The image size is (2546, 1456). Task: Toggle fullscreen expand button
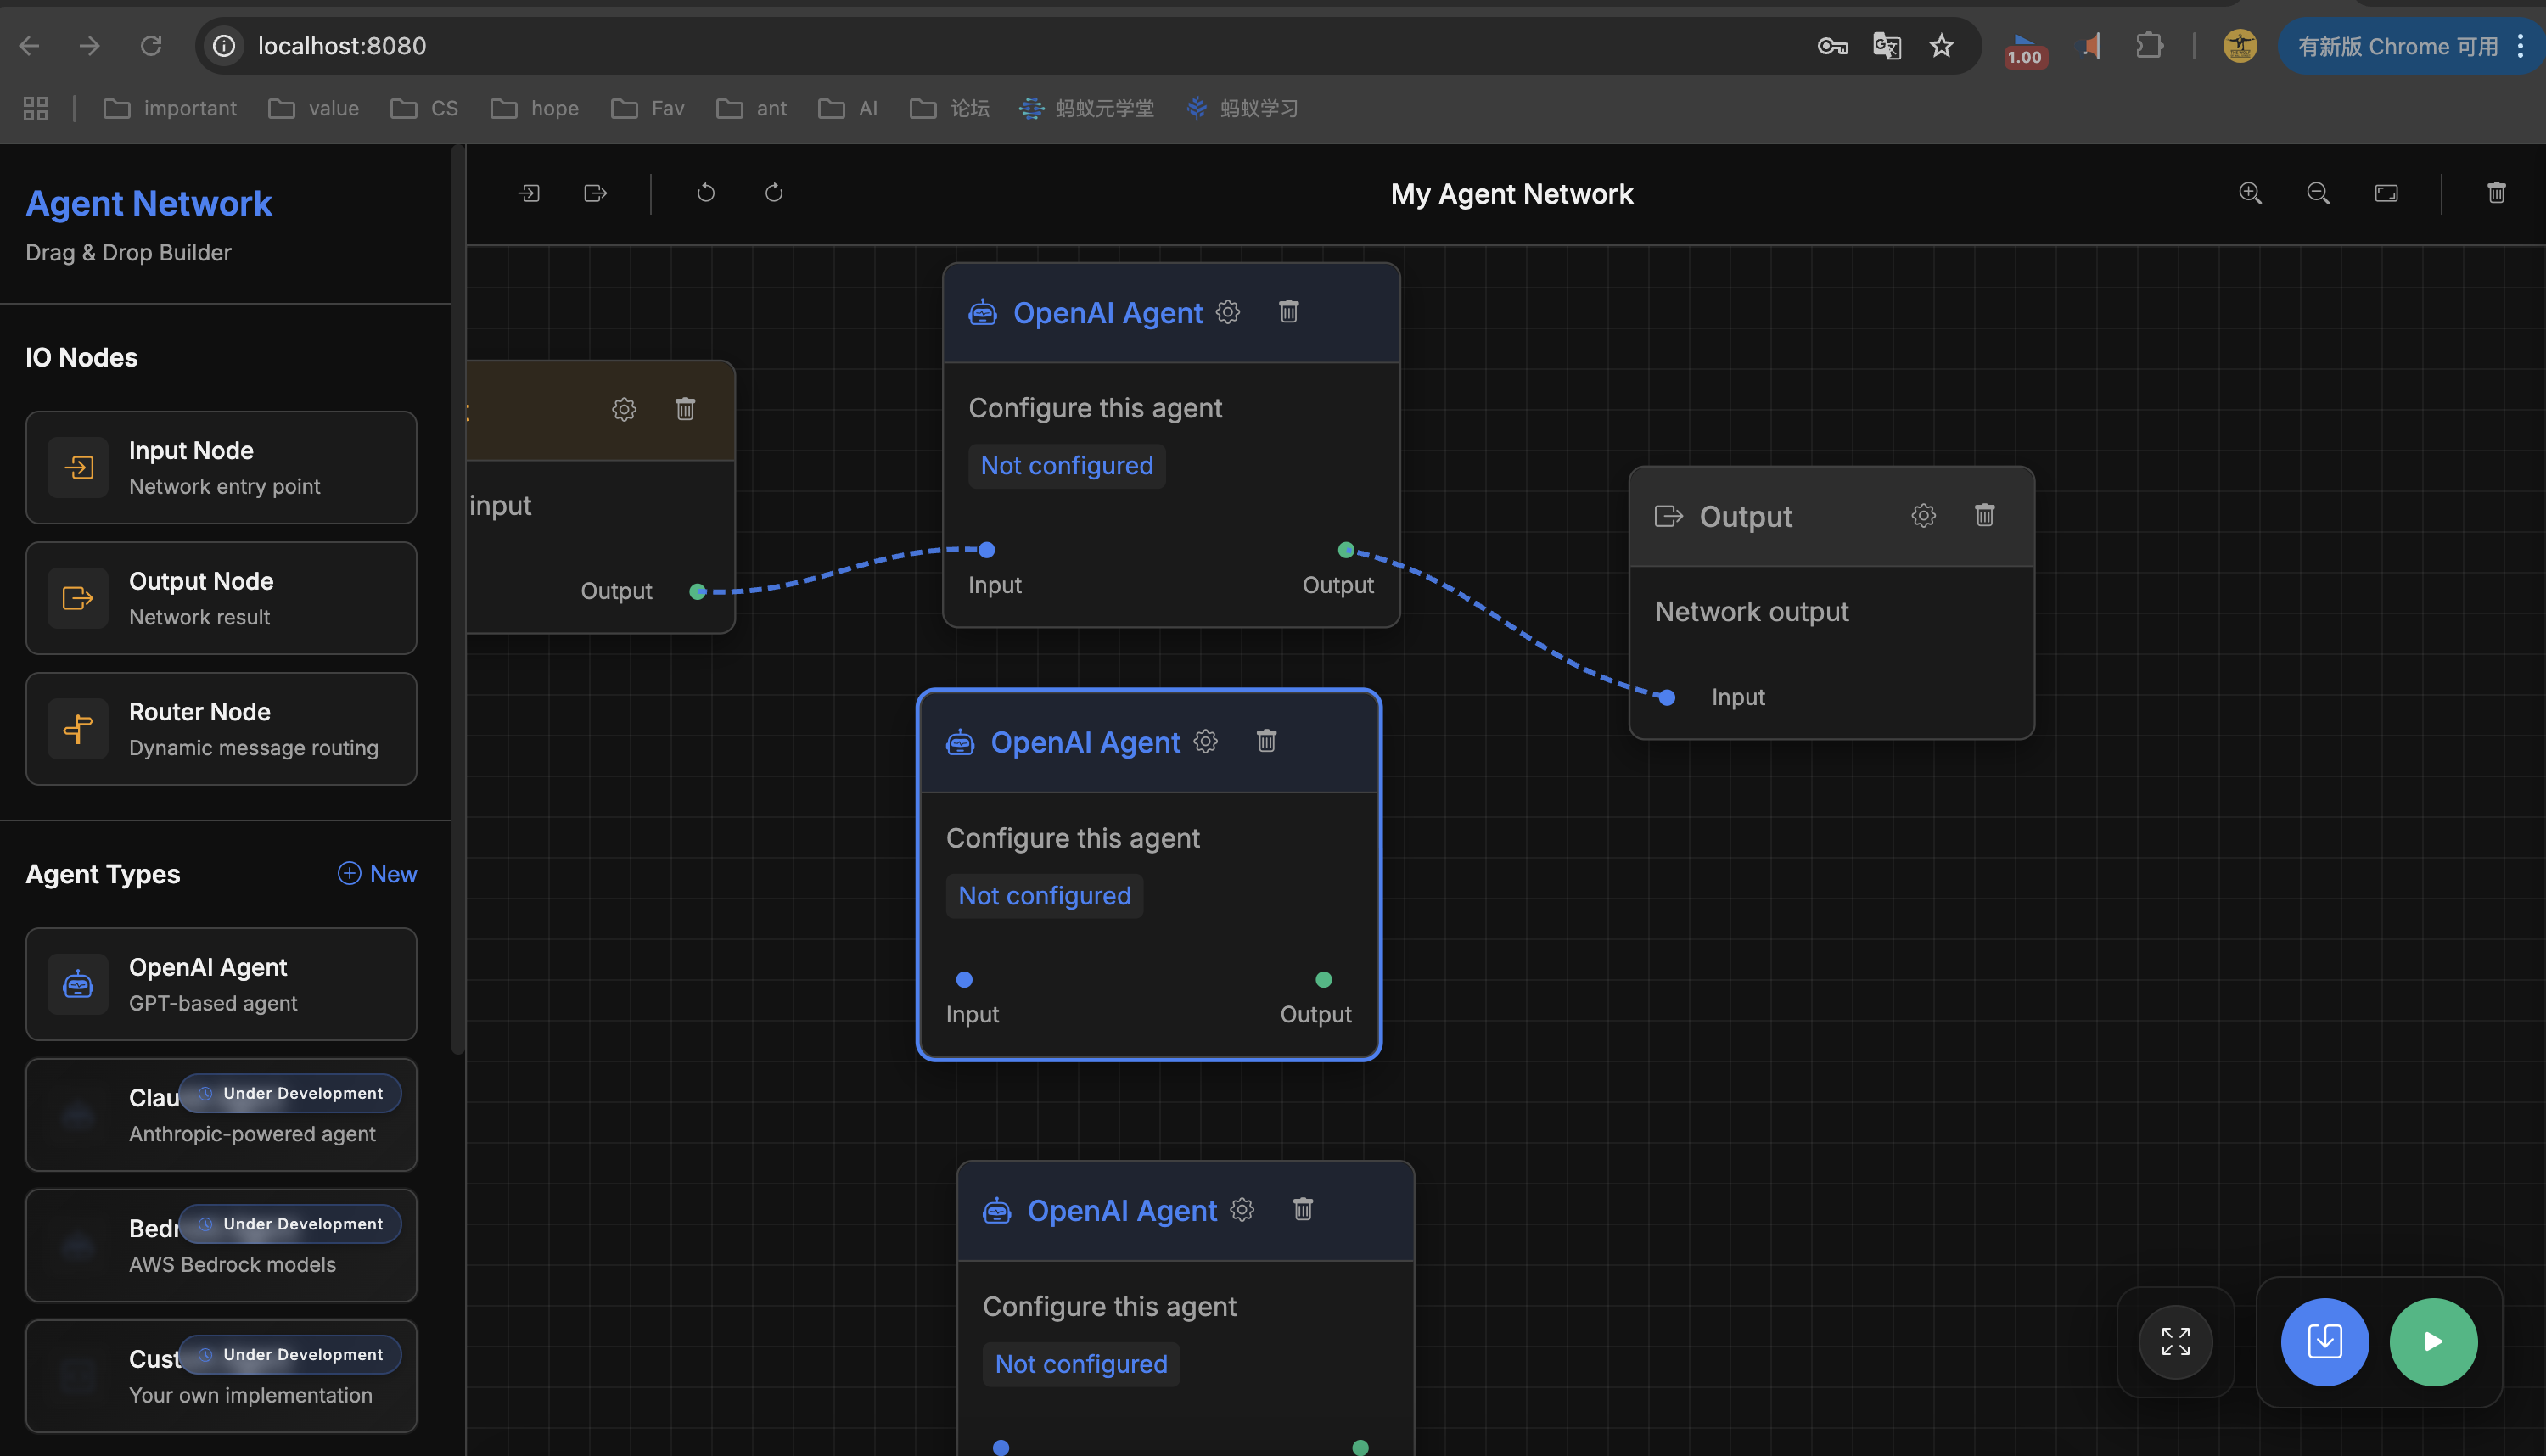pos(2175,1341)
